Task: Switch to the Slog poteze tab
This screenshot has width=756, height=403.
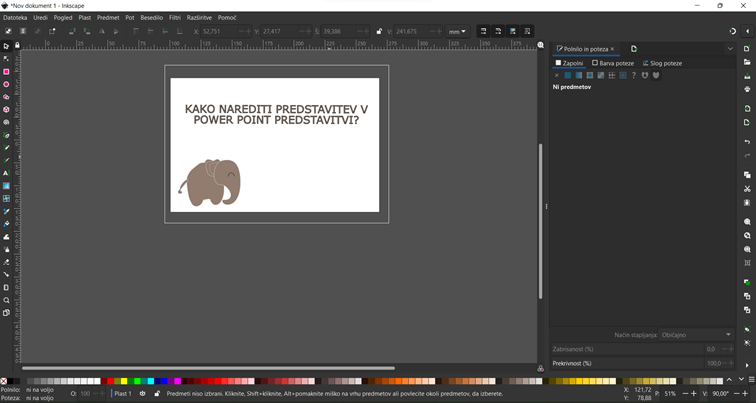Action: click(x=662, y=63)
